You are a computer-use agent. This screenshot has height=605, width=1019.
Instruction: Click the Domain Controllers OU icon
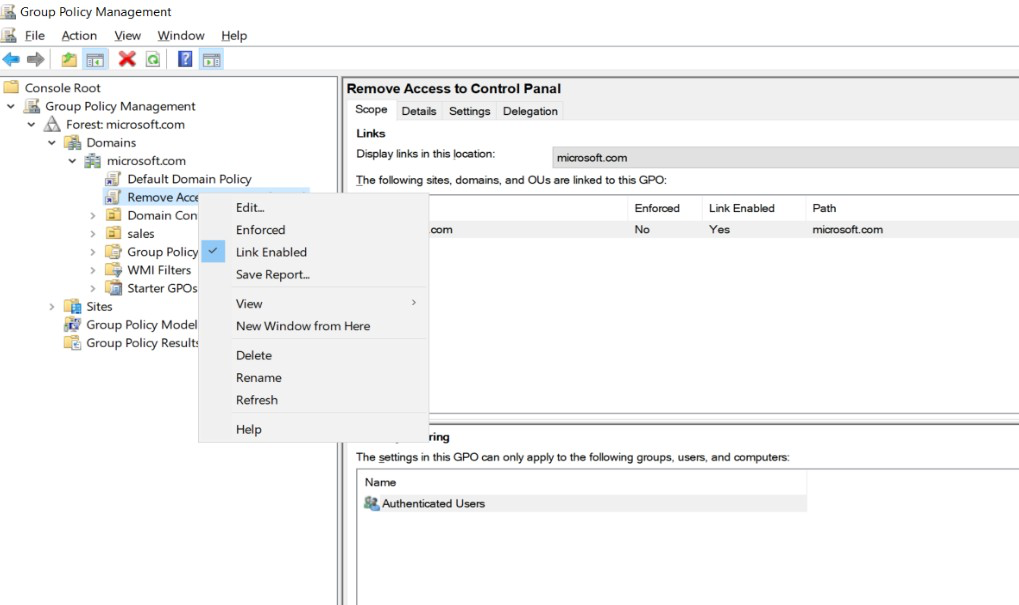pyautogui.click(x=113, y=214)
